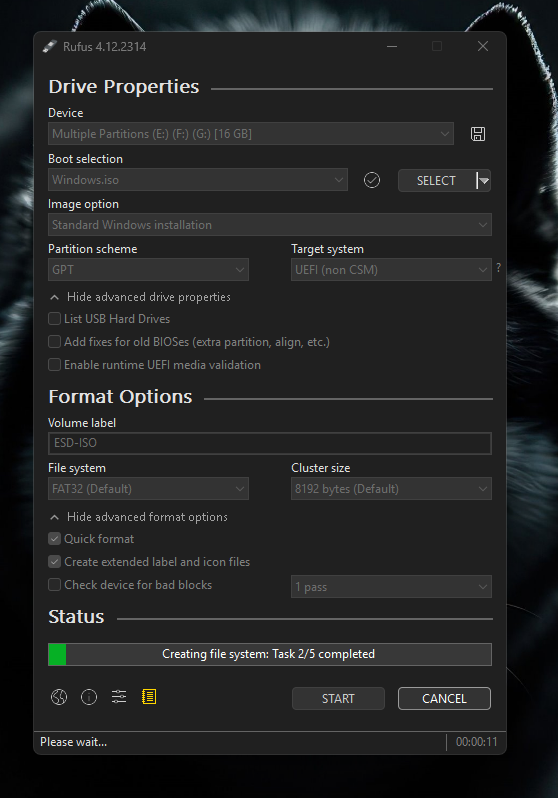Open the Device dropdown

coord(250,134)
